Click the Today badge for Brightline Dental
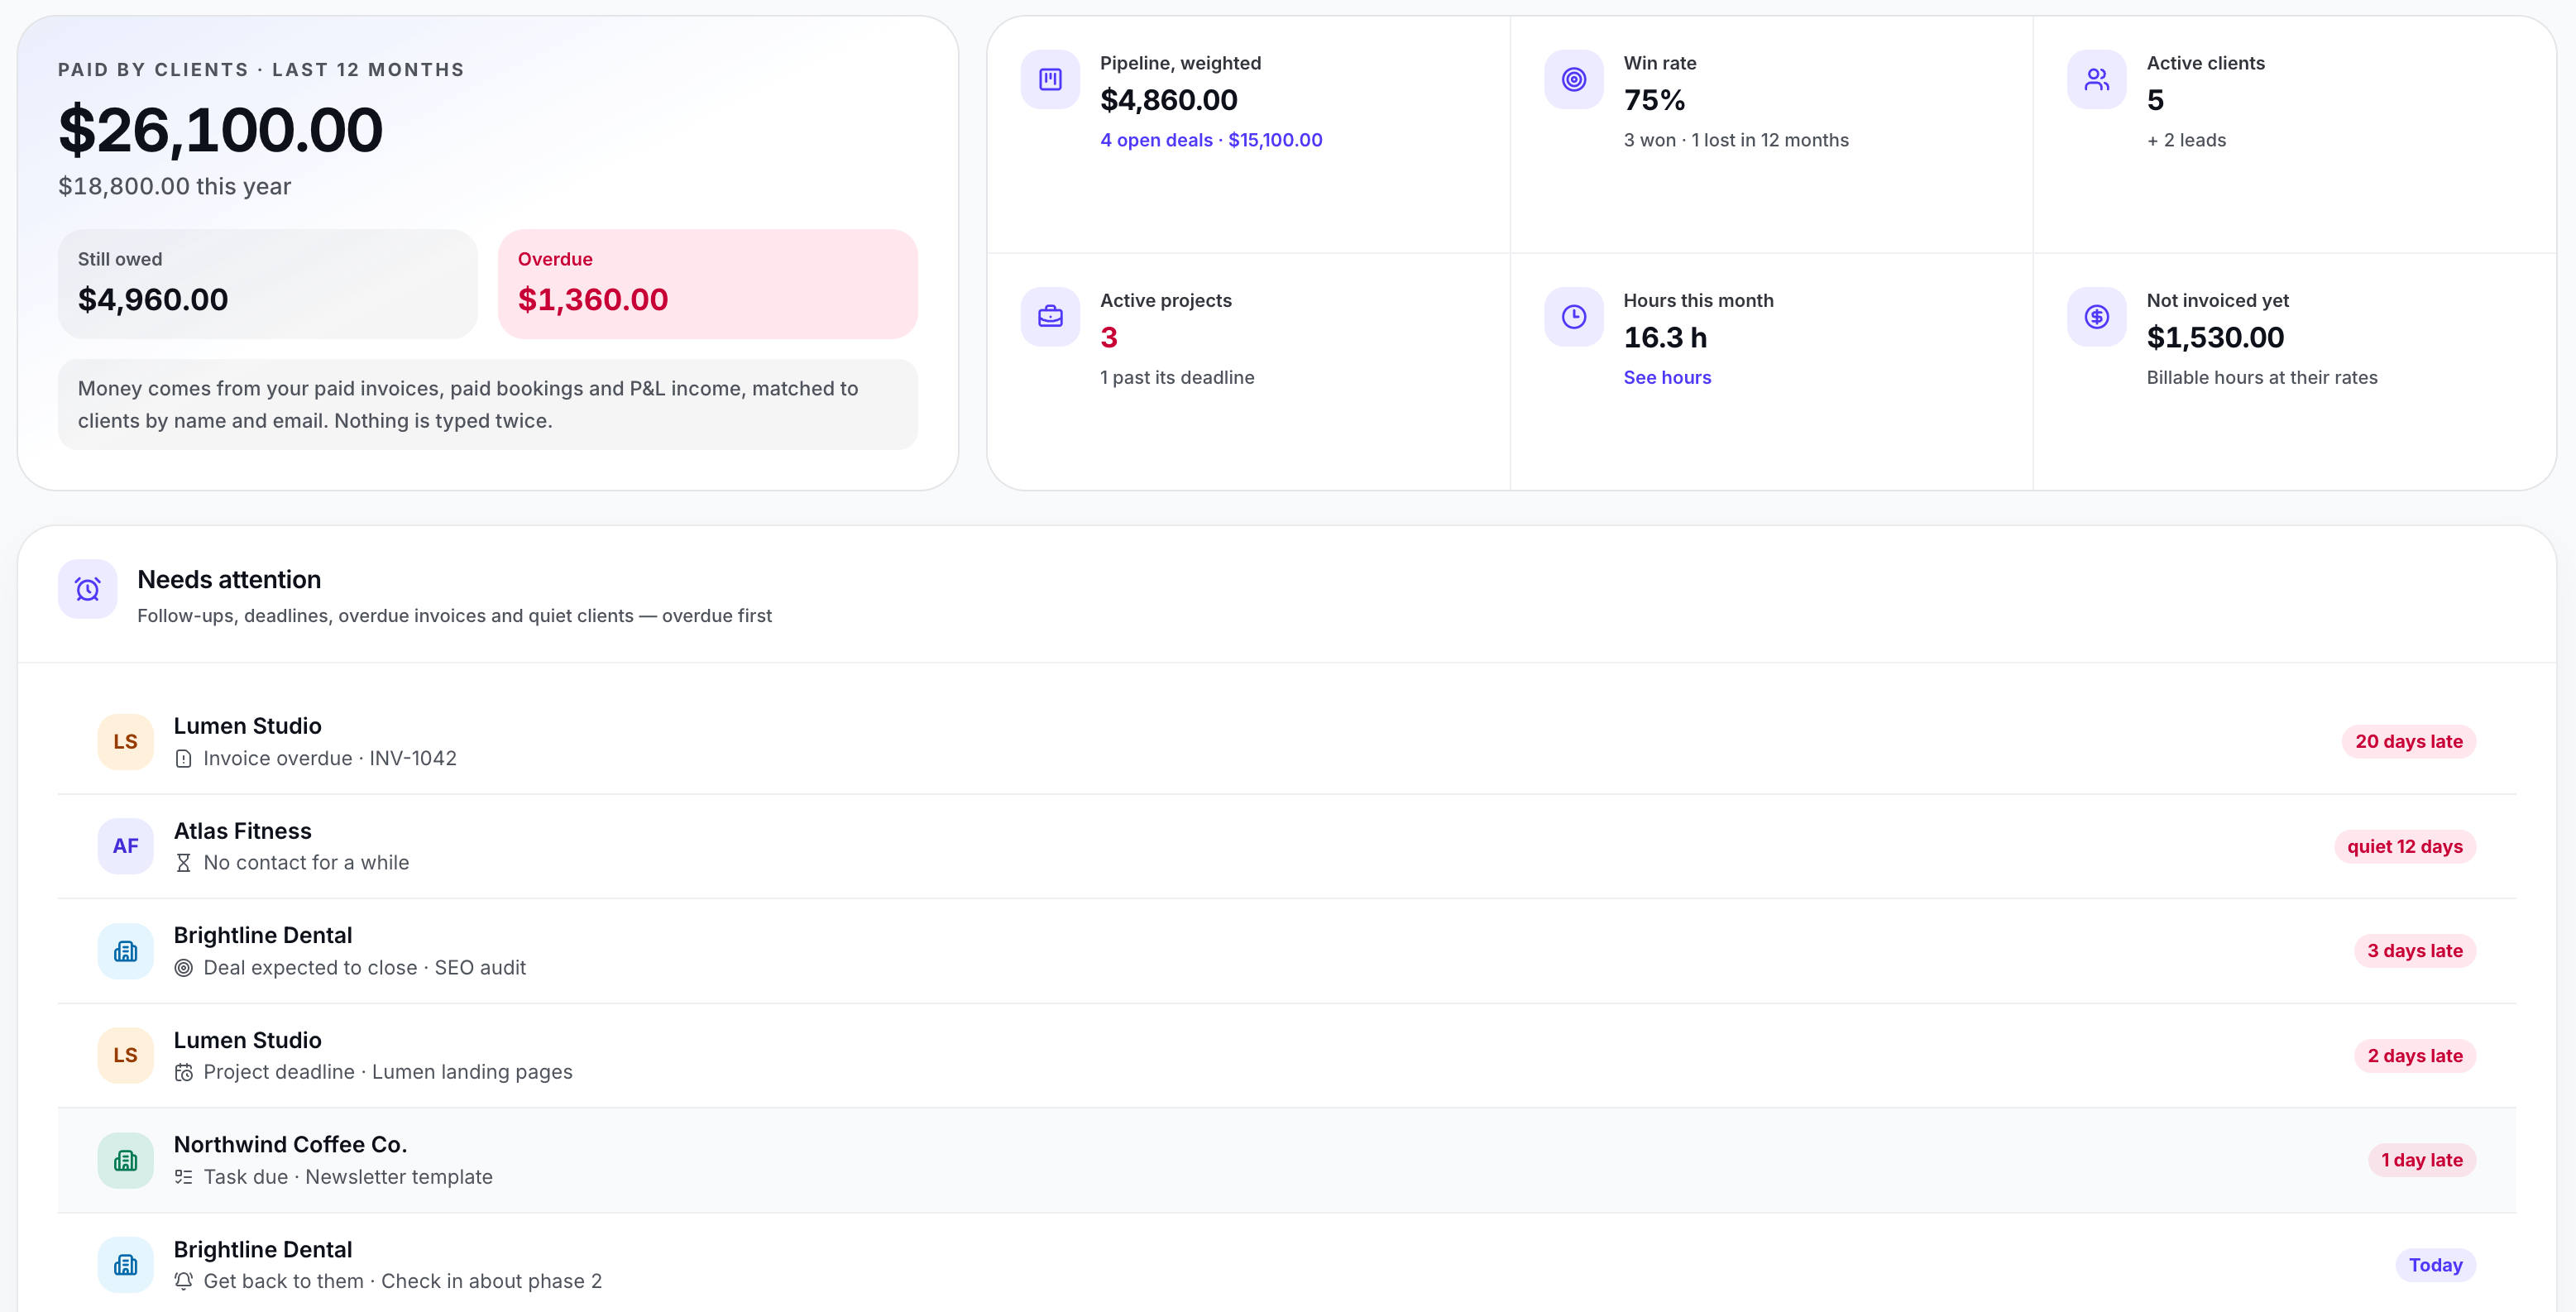Image resolution: width=2576 pixels, height=1312 pixels. point(2435,1265)
